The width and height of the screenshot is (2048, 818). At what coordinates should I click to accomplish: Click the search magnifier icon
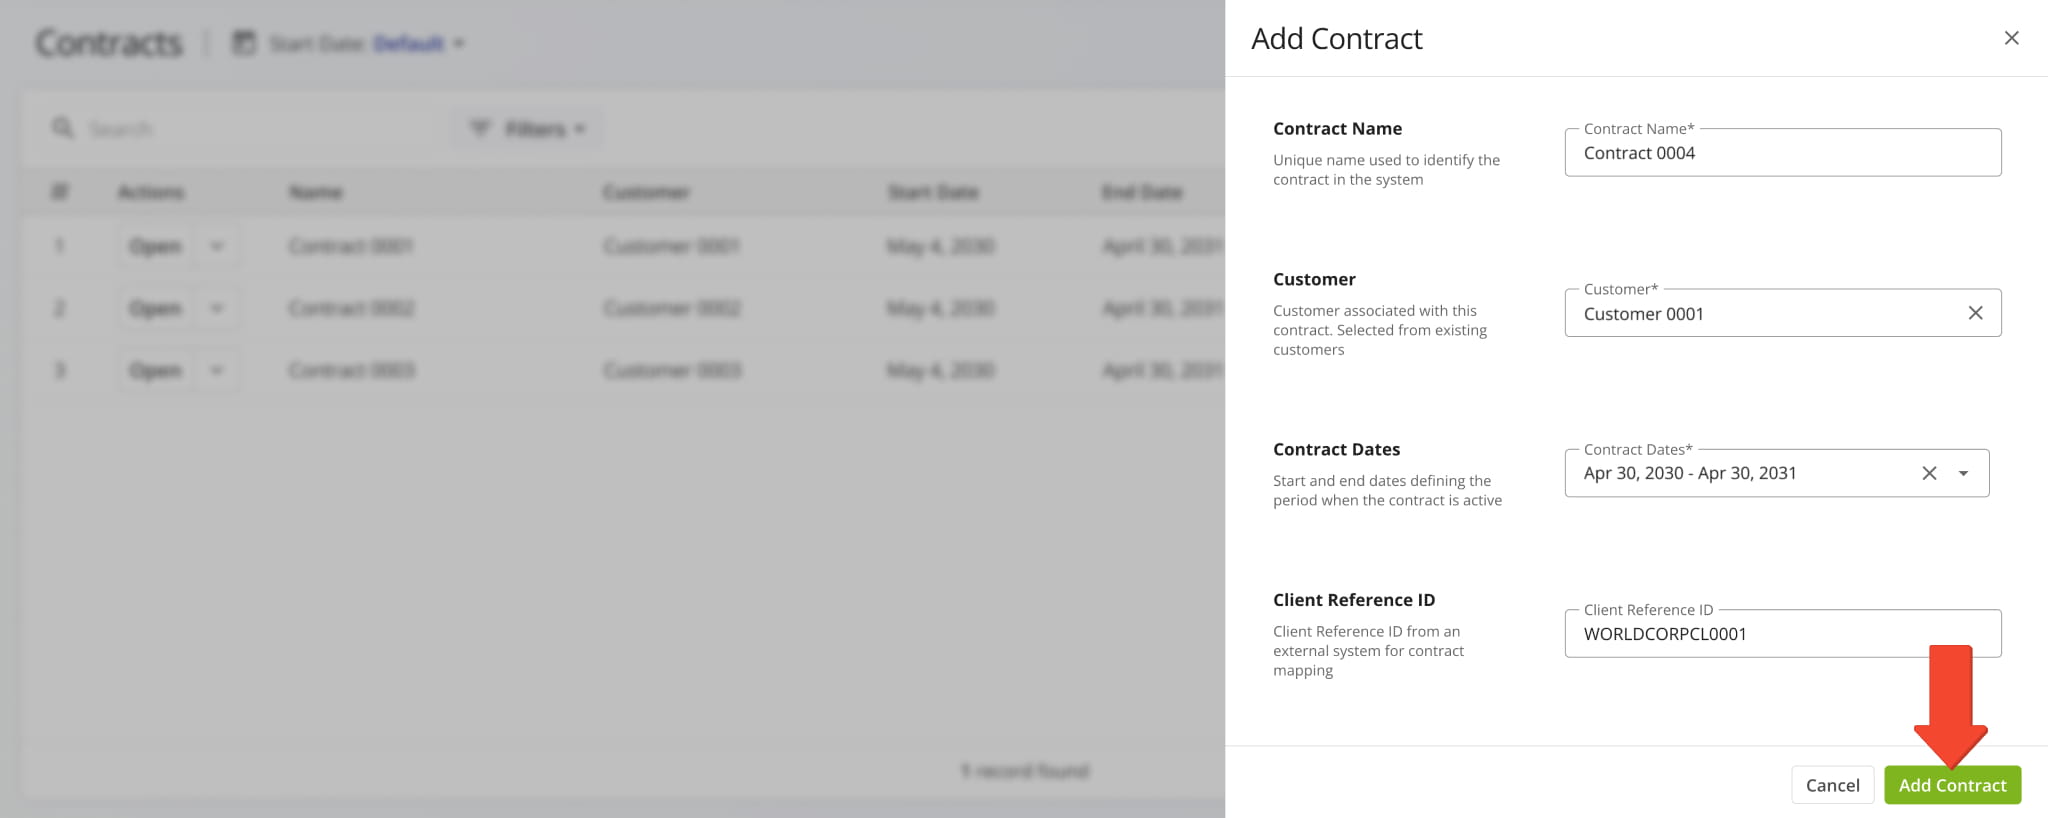[x=63, y=128]
